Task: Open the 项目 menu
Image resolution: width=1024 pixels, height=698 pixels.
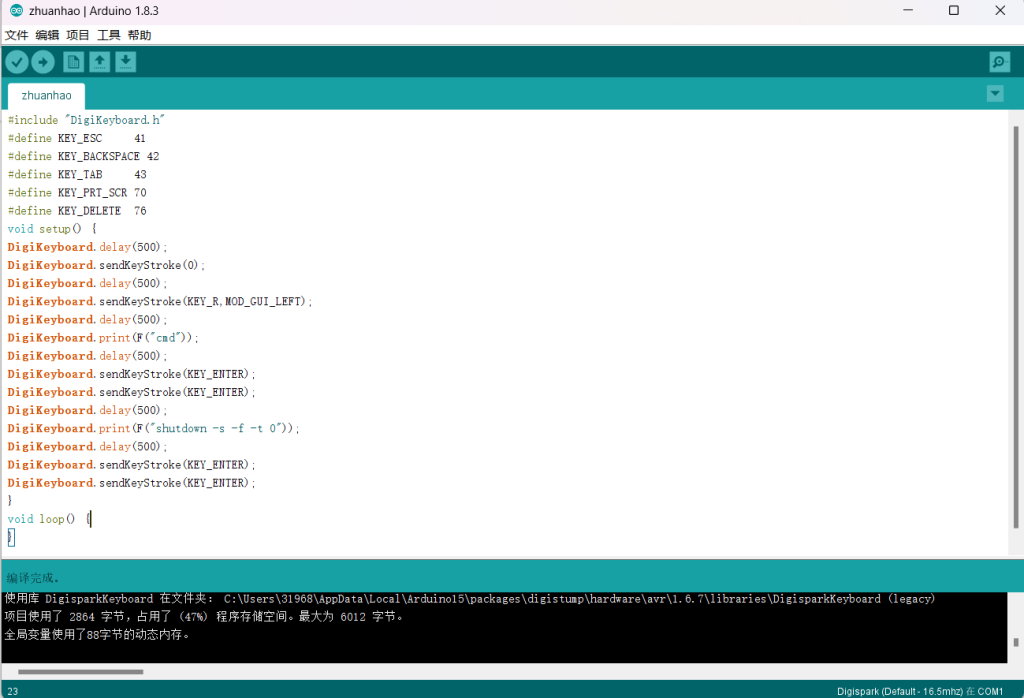Action: click(x=78, y=35)
